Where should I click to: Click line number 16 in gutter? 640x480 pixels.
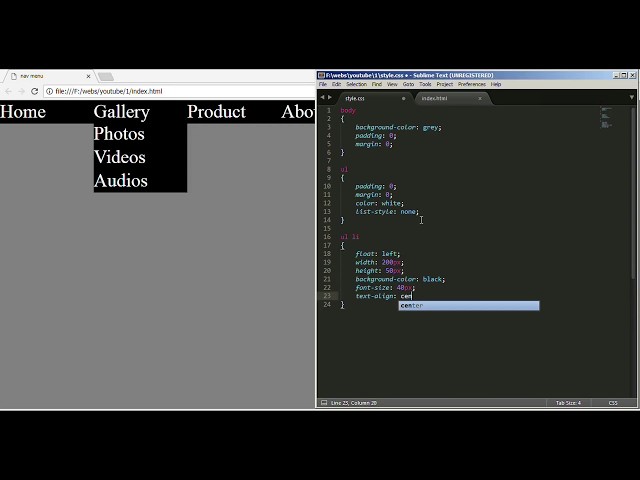(x=327, y=237)
